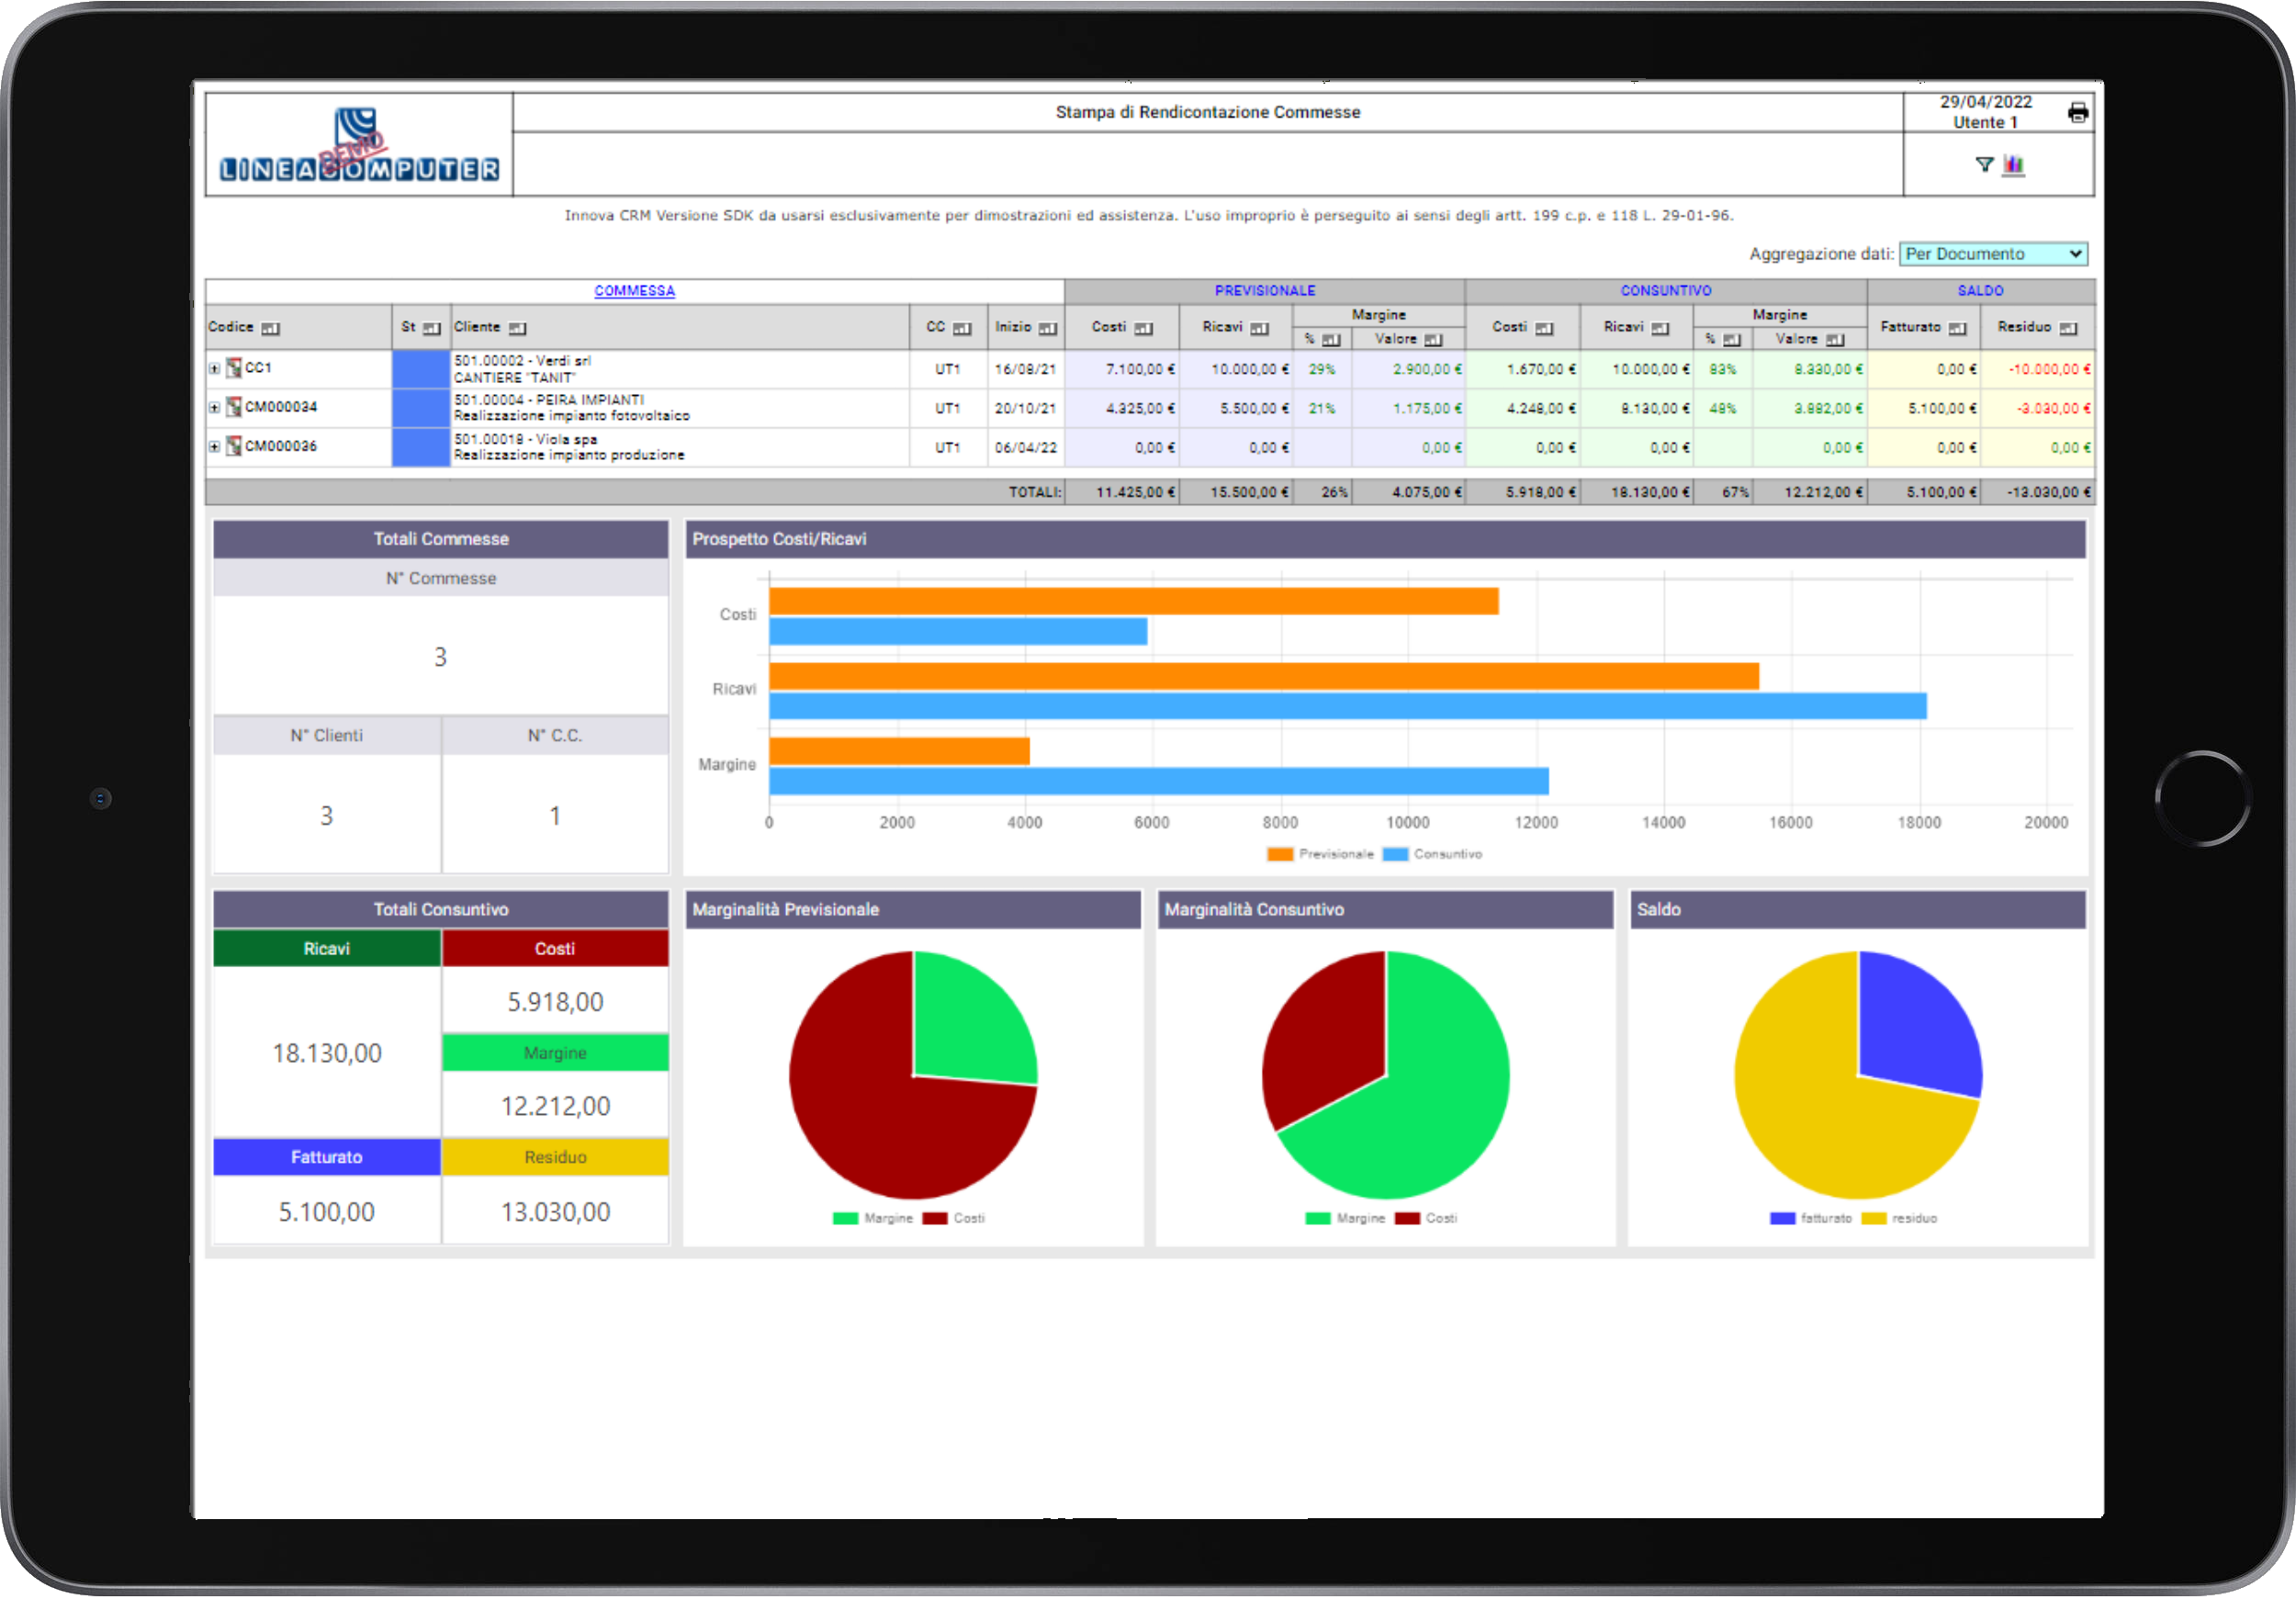
Task: Sort by Consuntivo Margine % icon
Action: 1732,340
